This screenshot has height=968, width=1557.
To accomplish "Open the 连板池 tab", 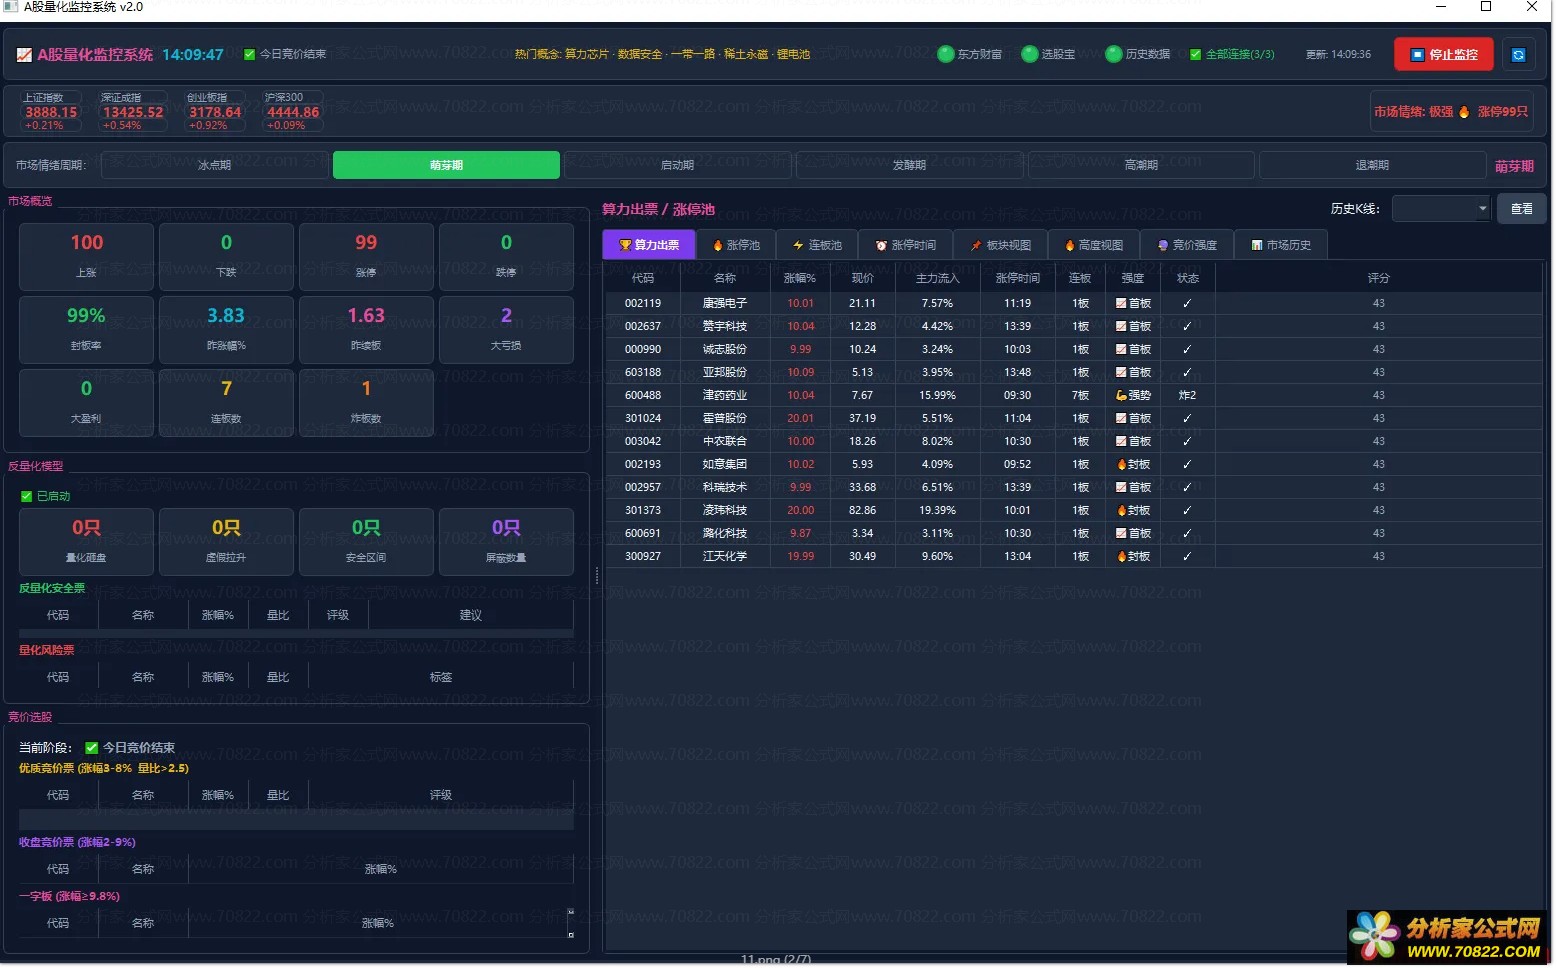I will click(x=817, y=245).
